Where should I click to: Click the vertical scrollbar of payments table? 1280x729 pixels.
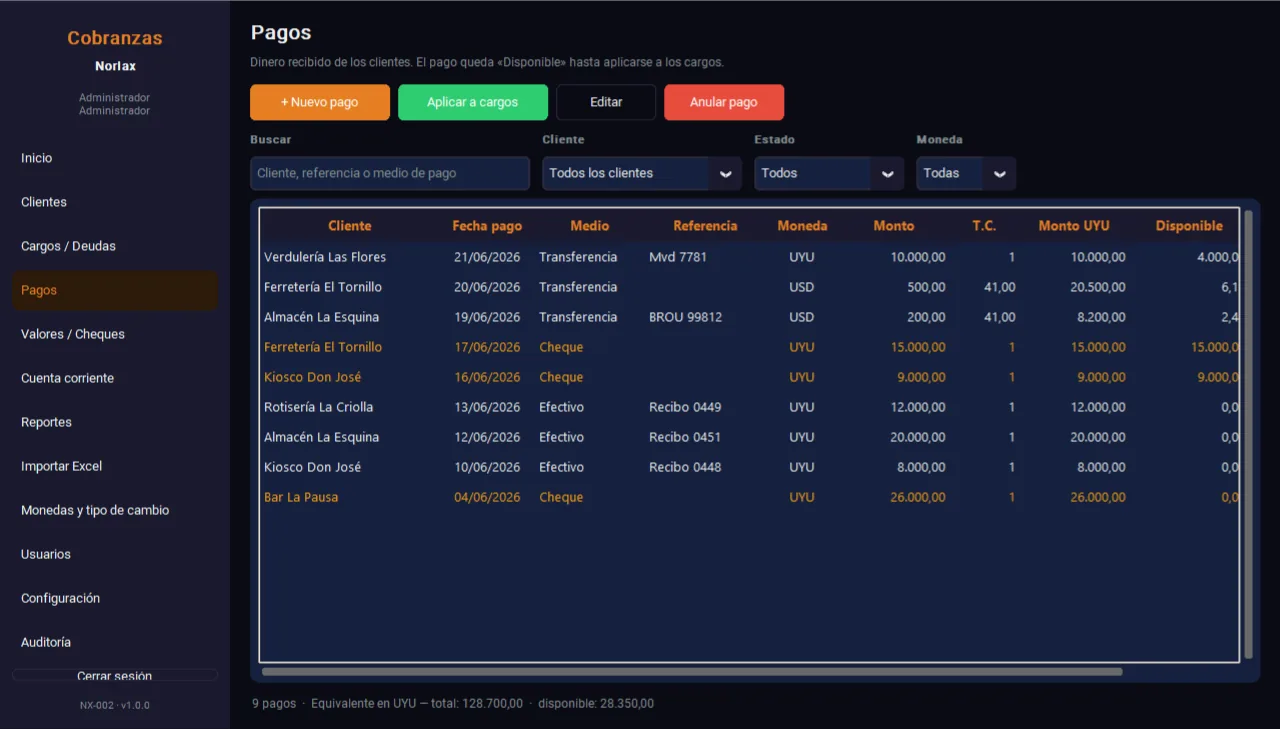(x=1247, y=433)
